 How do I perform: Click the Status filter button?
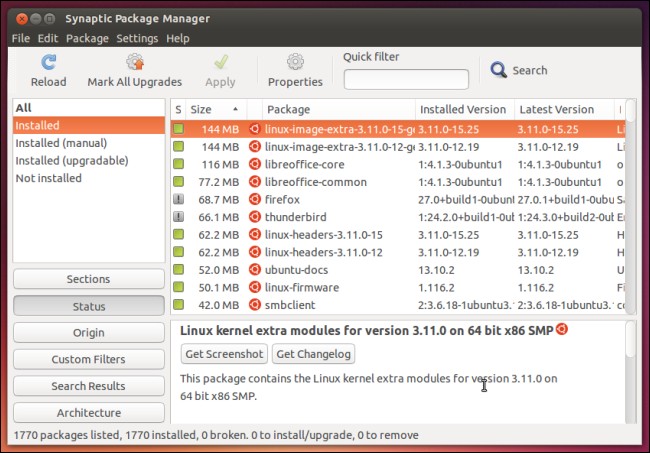pos(89,306)
